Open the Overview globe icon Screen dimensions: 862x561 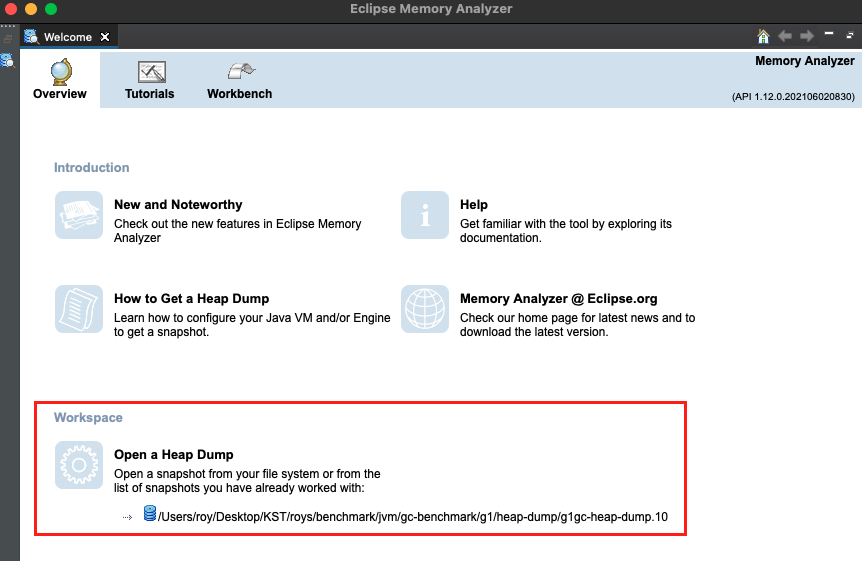(x=61, y=72)
